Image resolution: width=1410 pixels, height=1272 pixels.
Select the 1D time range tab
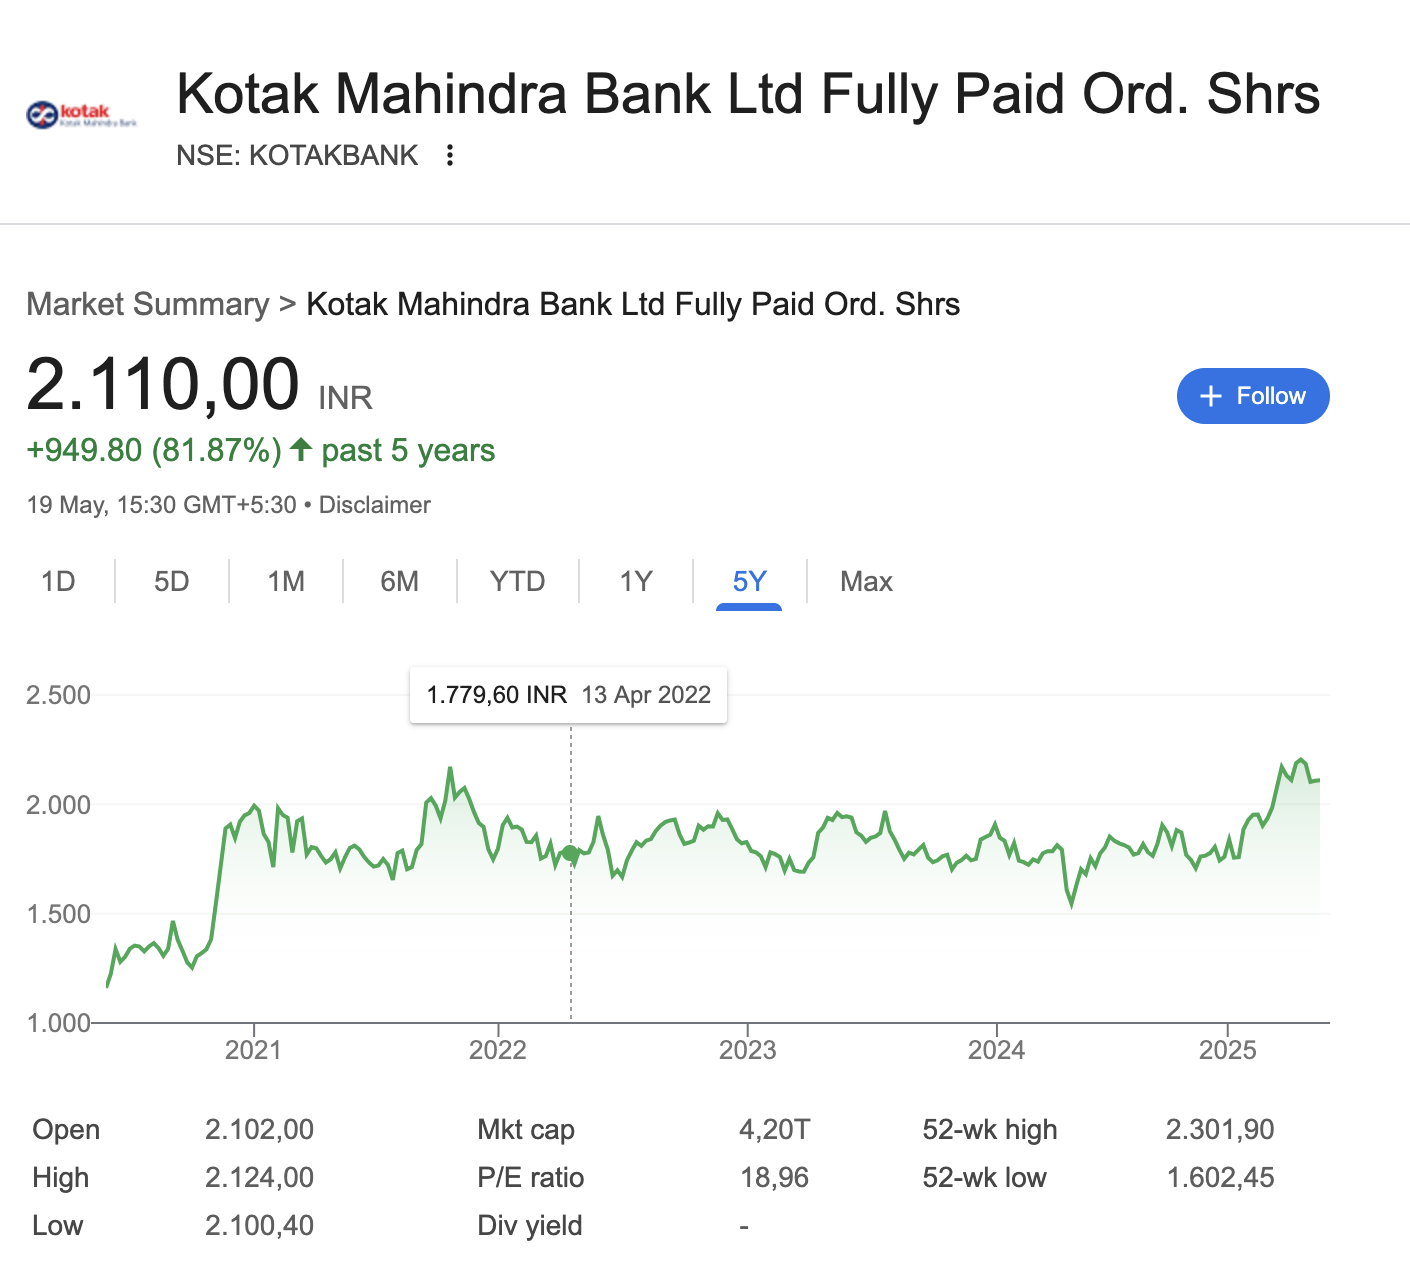58,581
